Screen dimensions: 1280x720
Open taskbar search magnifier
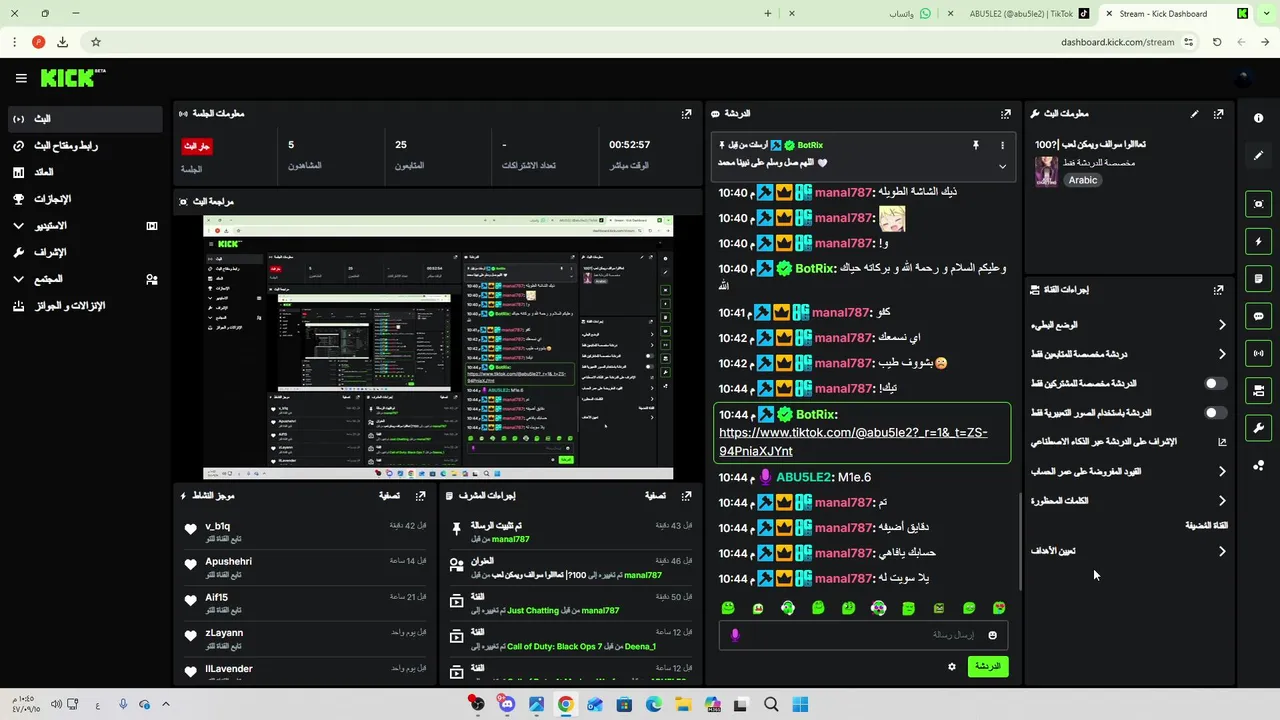[771, 704]
